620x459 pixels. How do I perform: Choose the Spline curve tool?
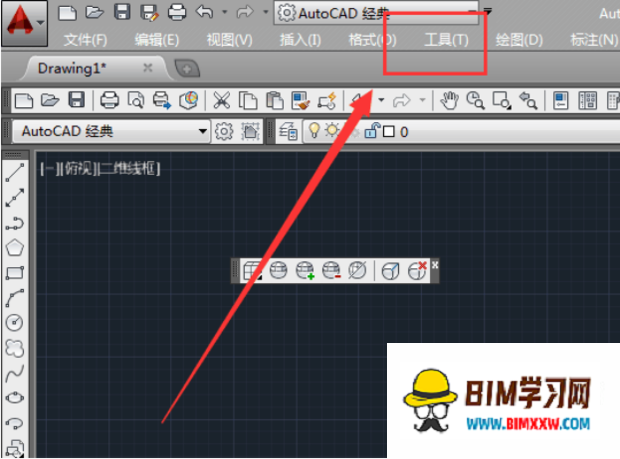(x=15, y=373)
